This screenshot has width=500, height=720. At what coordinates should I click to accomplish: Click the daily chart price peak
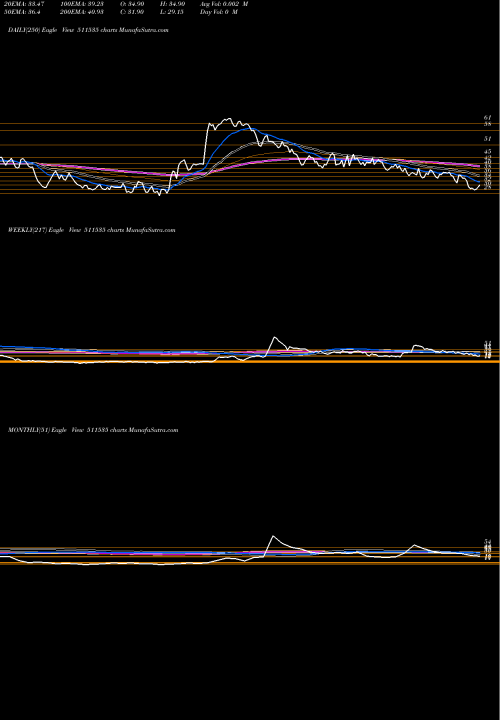tap(228, 119)
